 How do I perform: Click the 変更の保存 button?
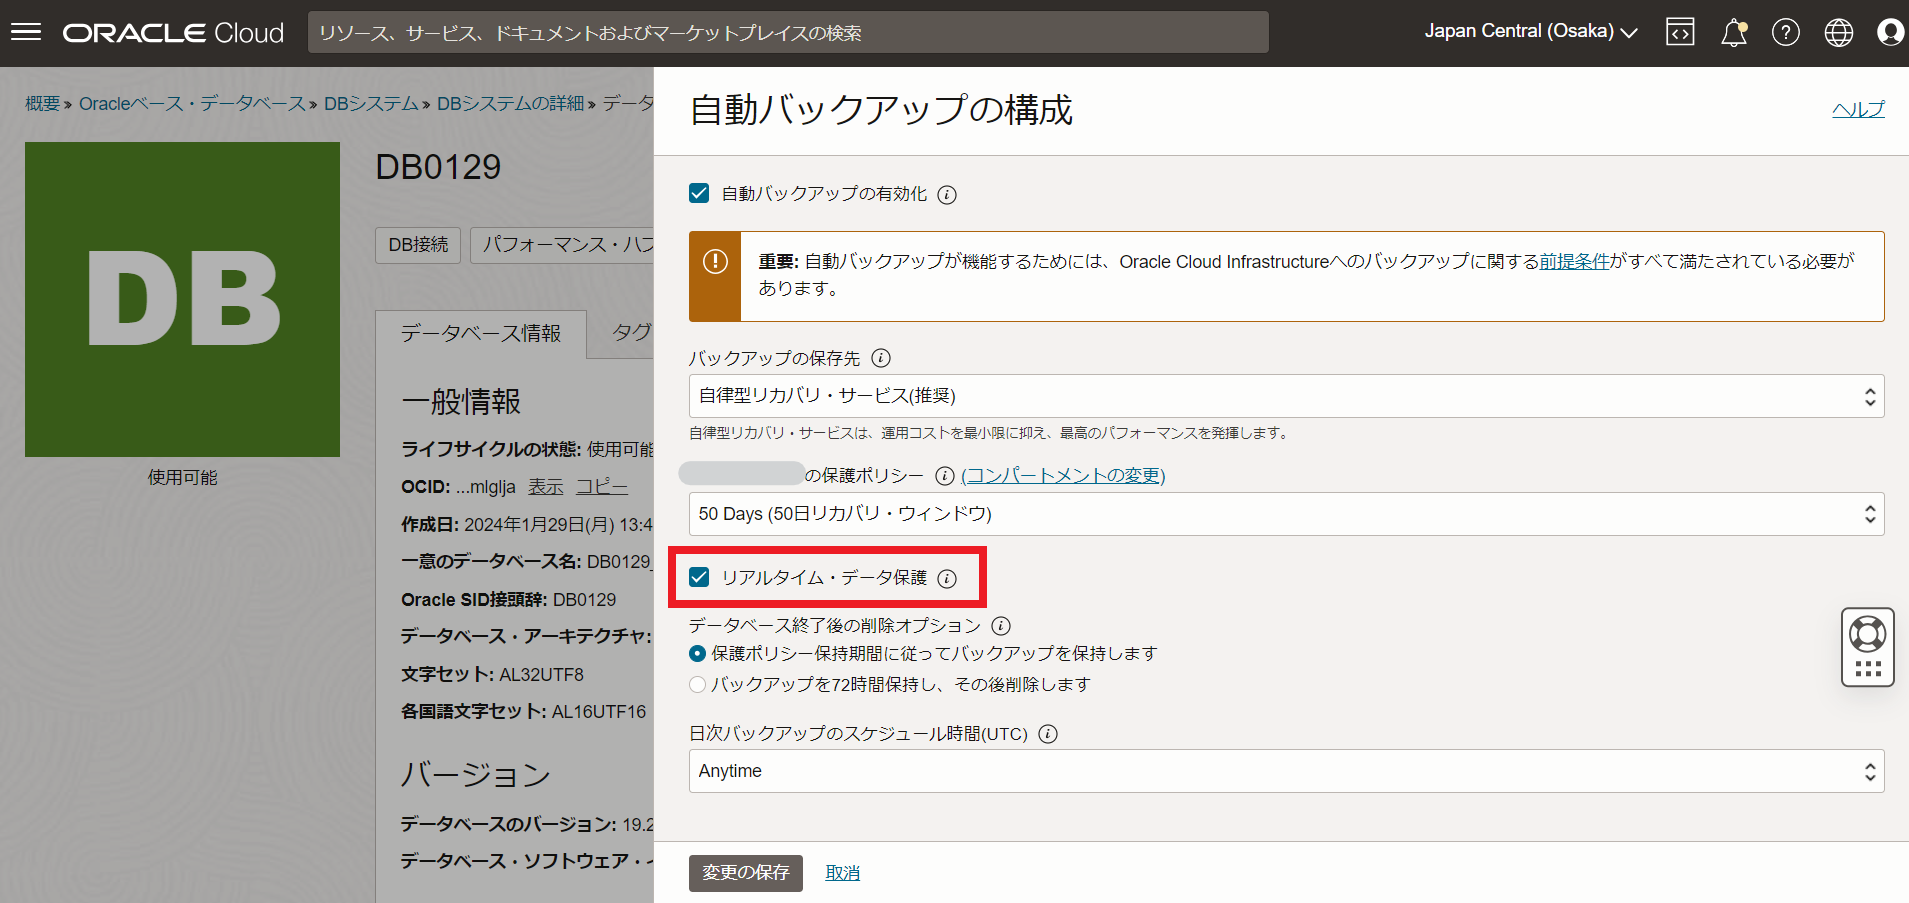[x=745, y=873]
